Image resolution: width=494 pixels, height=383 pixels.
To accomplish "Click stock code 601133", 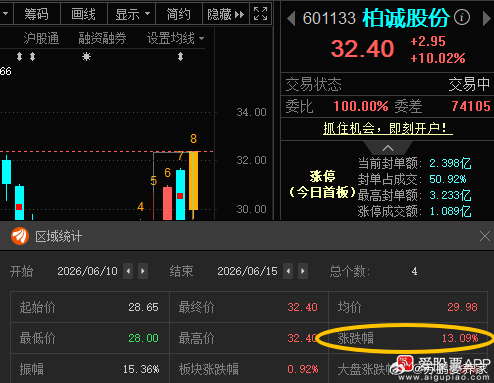I will point(329,18).
